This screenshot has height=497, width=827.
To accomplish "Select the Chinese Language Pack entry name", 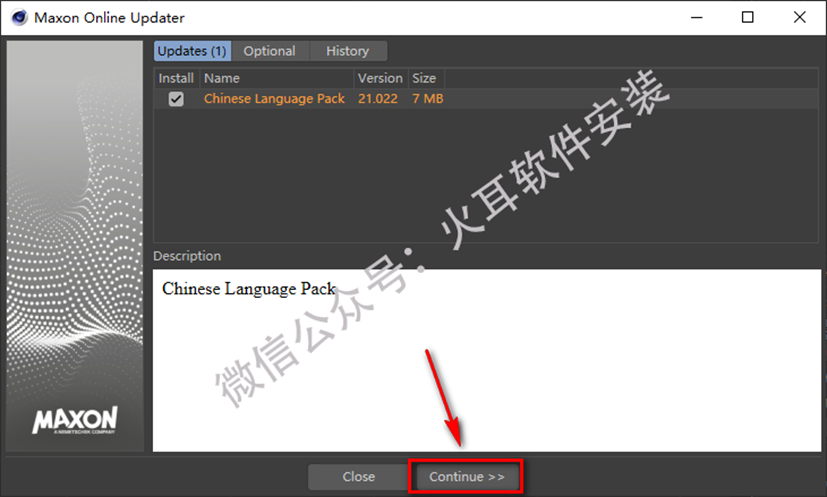I will coord(274,99).
